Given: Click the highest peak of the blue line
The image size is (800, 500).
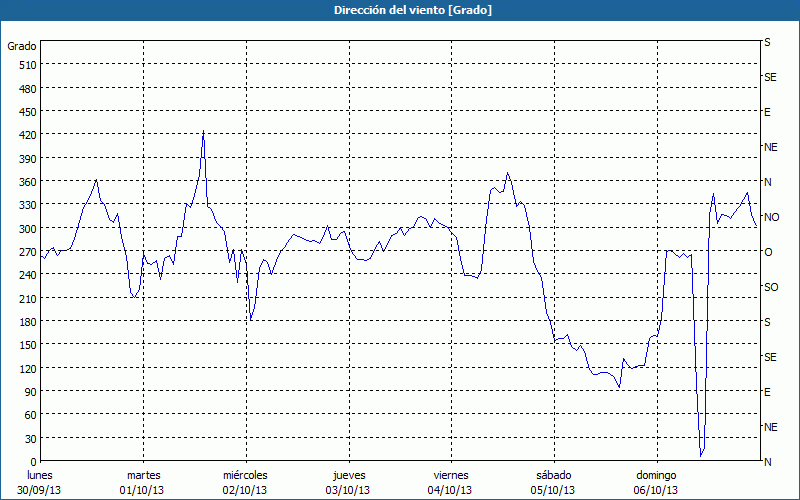Looking at the screenshot, I should (x=203, y=132).
